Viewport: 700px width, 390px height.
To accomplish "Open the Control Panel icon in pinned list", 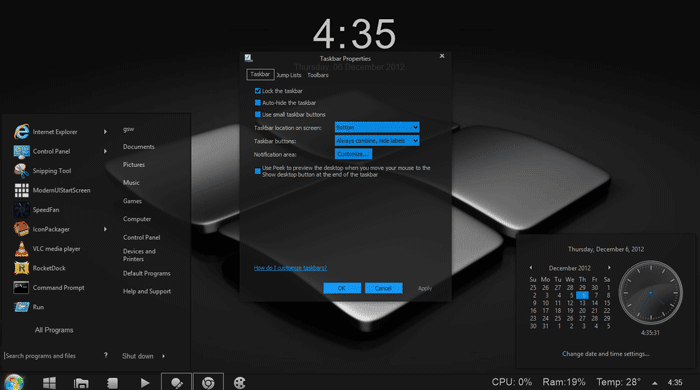I will (x=21, y=151).
